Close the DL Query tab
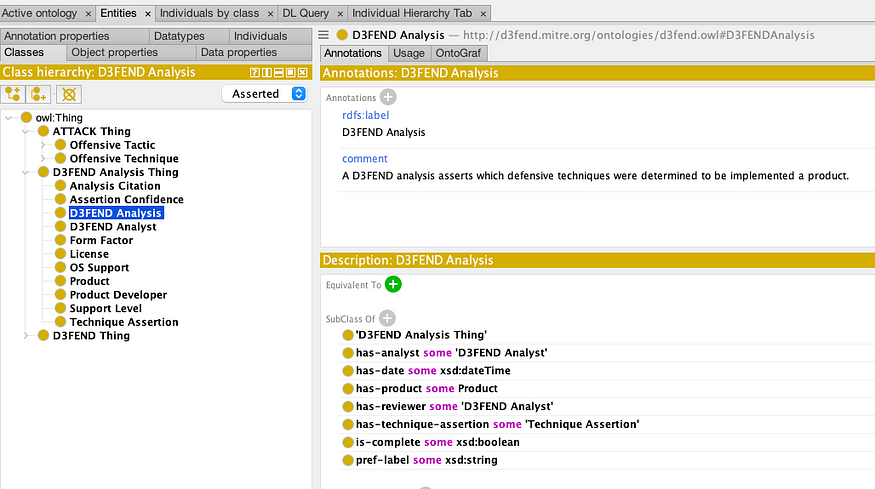 coord(340,13)
